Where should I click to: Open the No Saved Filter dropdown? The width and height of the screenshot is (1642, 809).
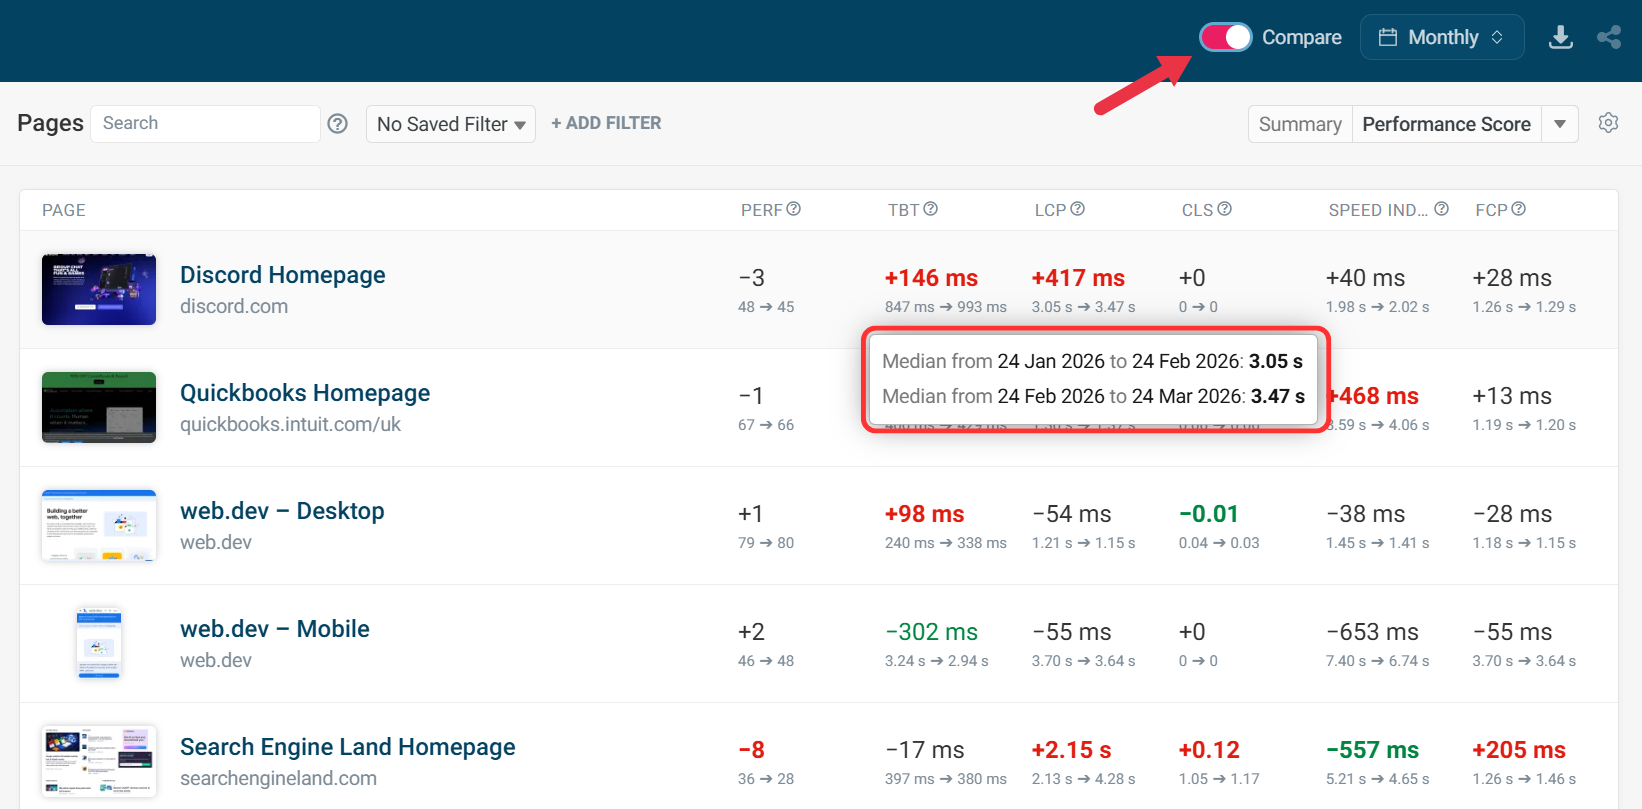click(451, 124)
